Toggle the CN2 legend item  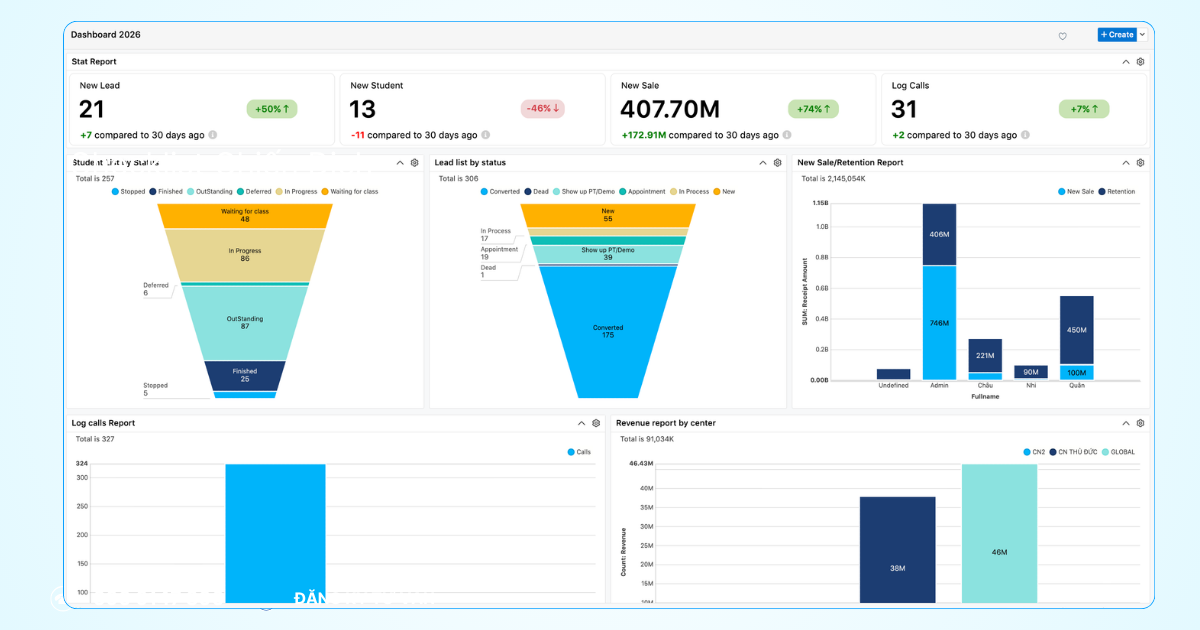pyautogui.click(x=1033, y=452)
